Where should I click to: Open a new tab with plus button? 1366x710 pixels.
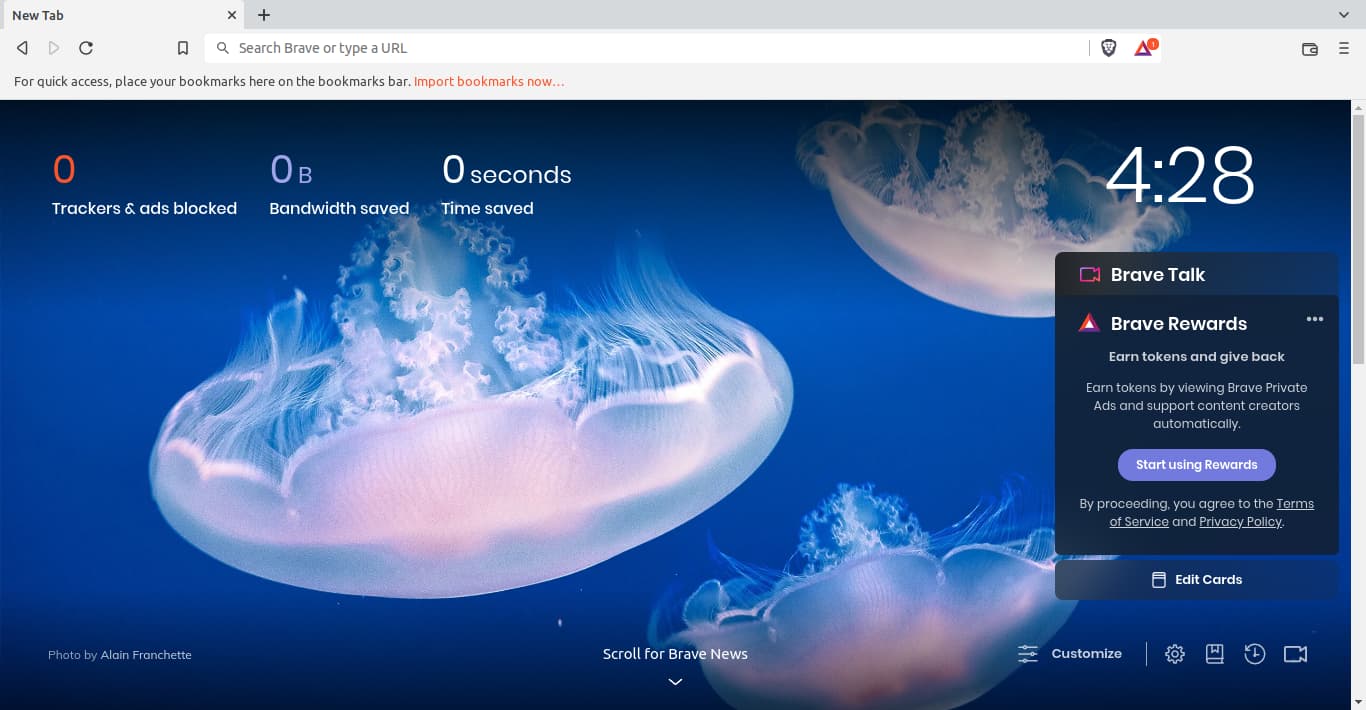264,15
